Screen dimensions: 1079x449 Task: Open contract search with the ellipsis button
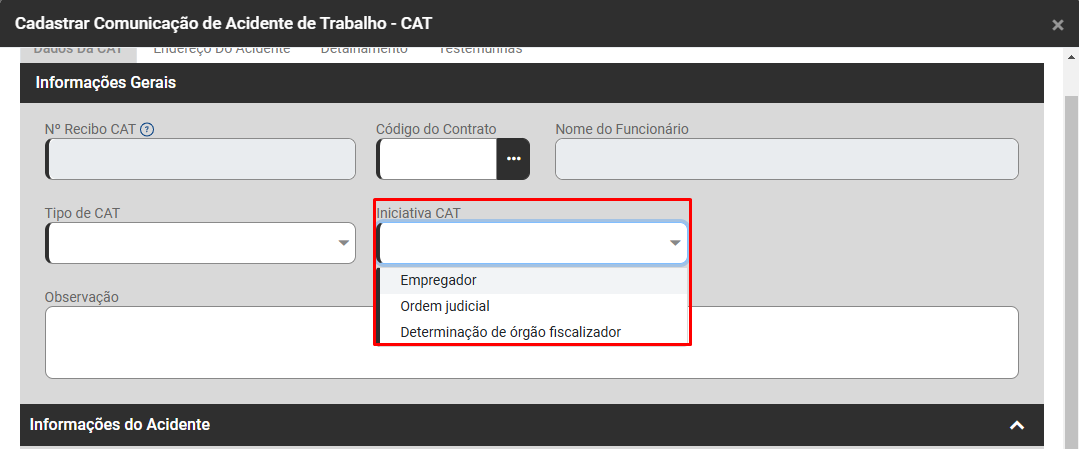point(513,159)
